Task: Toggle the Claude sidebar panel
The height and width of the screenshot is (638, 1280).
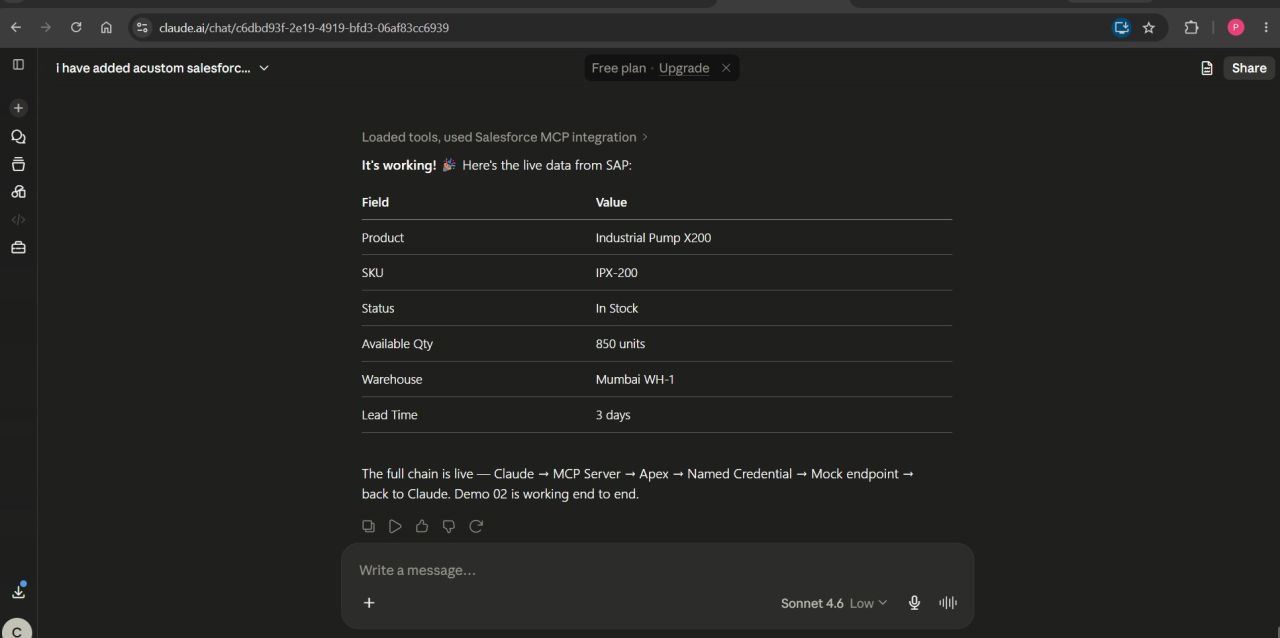Action: 18,65
